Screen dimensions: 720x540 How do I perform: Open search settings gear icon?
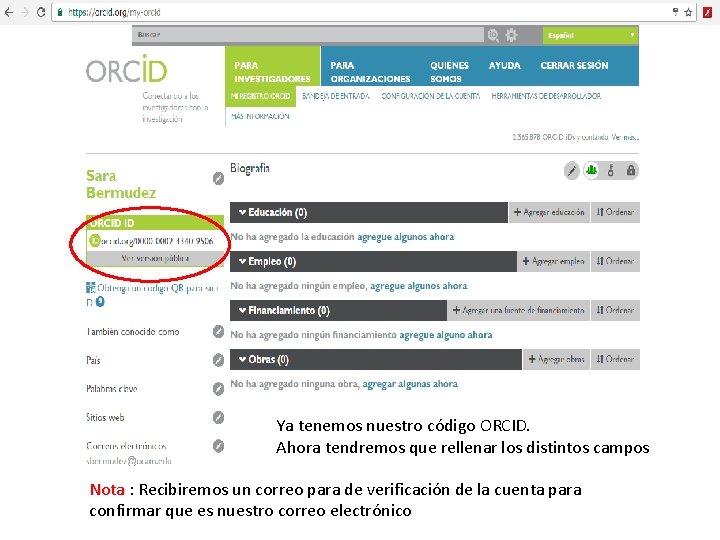pos(511,35)
